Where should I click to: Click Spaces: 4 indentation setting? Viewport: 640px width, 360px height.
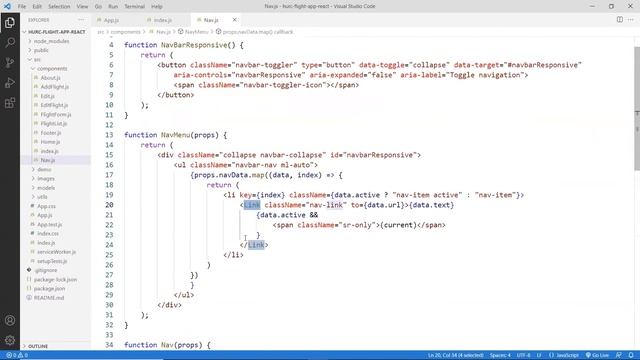click(x=500, y=355)
